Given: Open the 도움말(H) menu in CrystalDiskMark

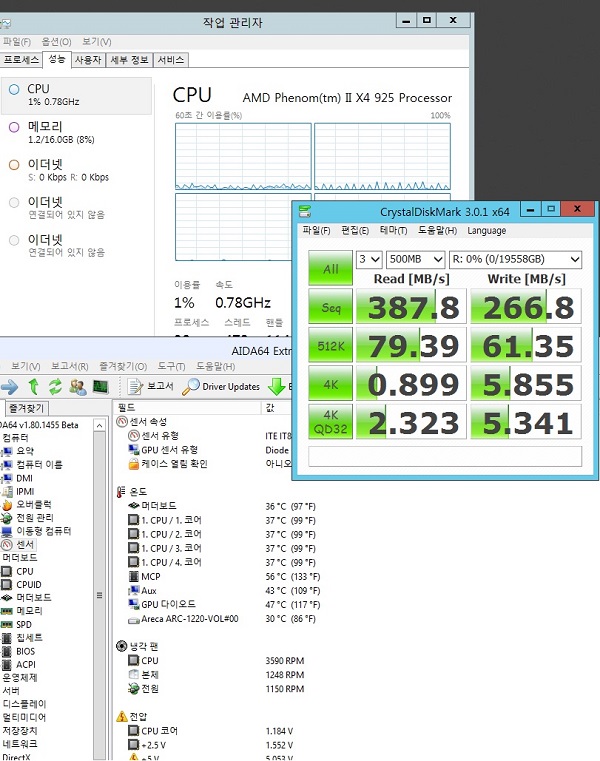Looking at the screenshot, I should 437,231.
